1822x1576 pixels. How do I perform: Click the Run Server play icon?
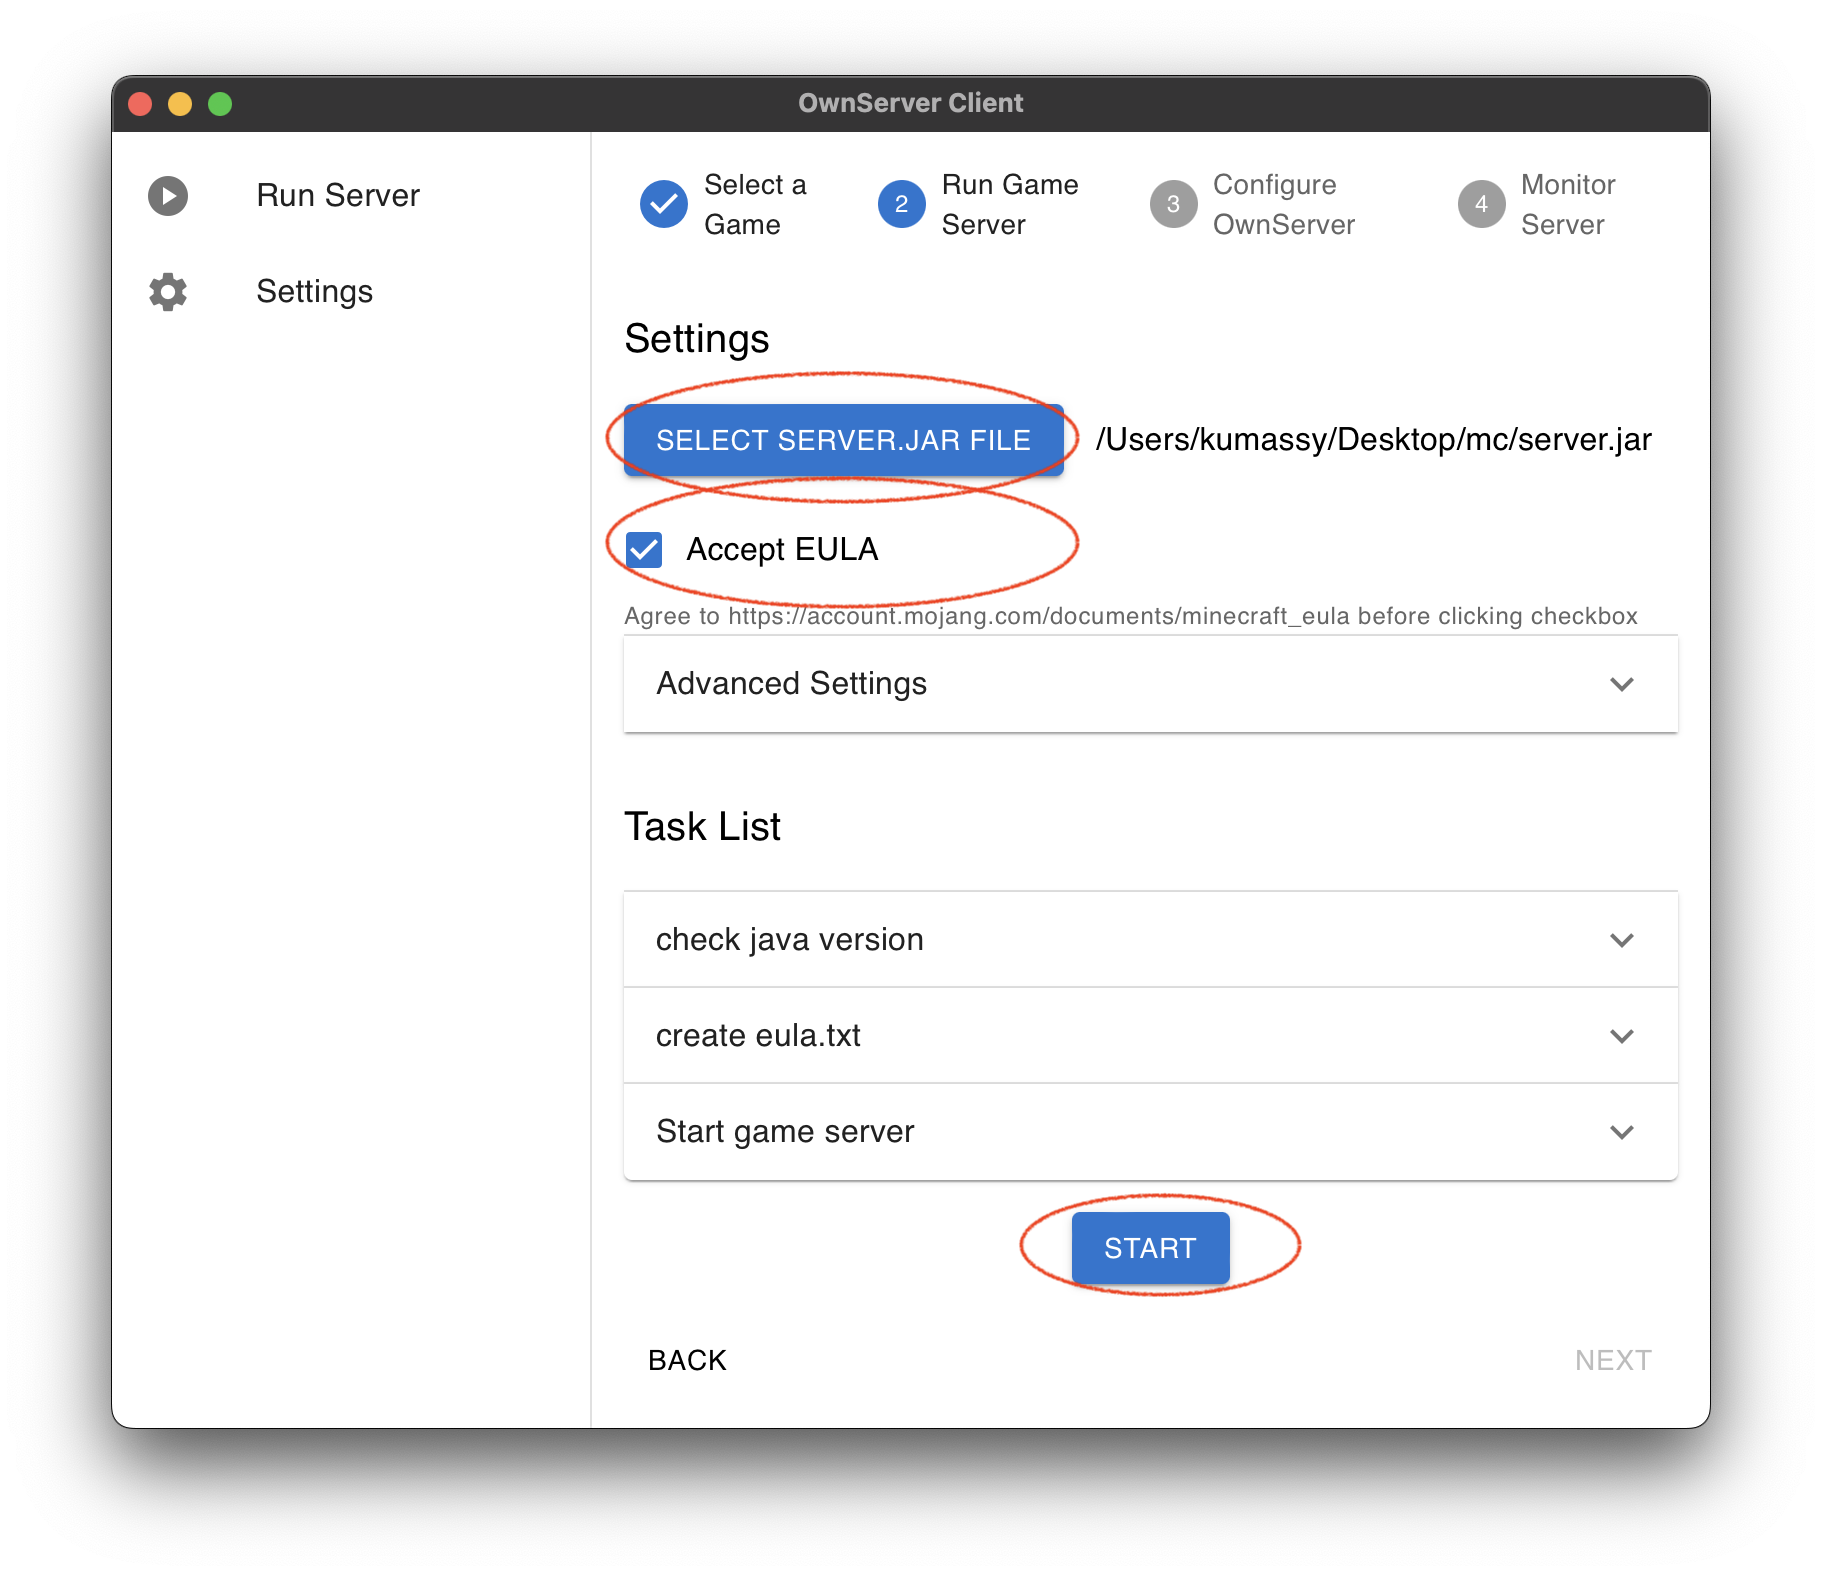[168, 196]
